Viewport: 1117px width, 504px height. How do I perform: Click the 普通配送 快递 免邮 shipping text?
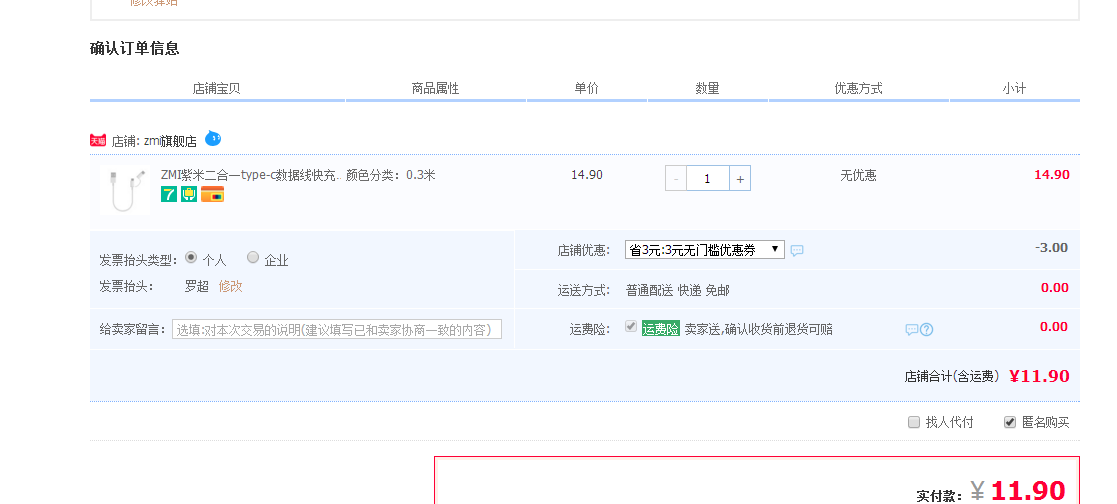(x=677, y=290)
